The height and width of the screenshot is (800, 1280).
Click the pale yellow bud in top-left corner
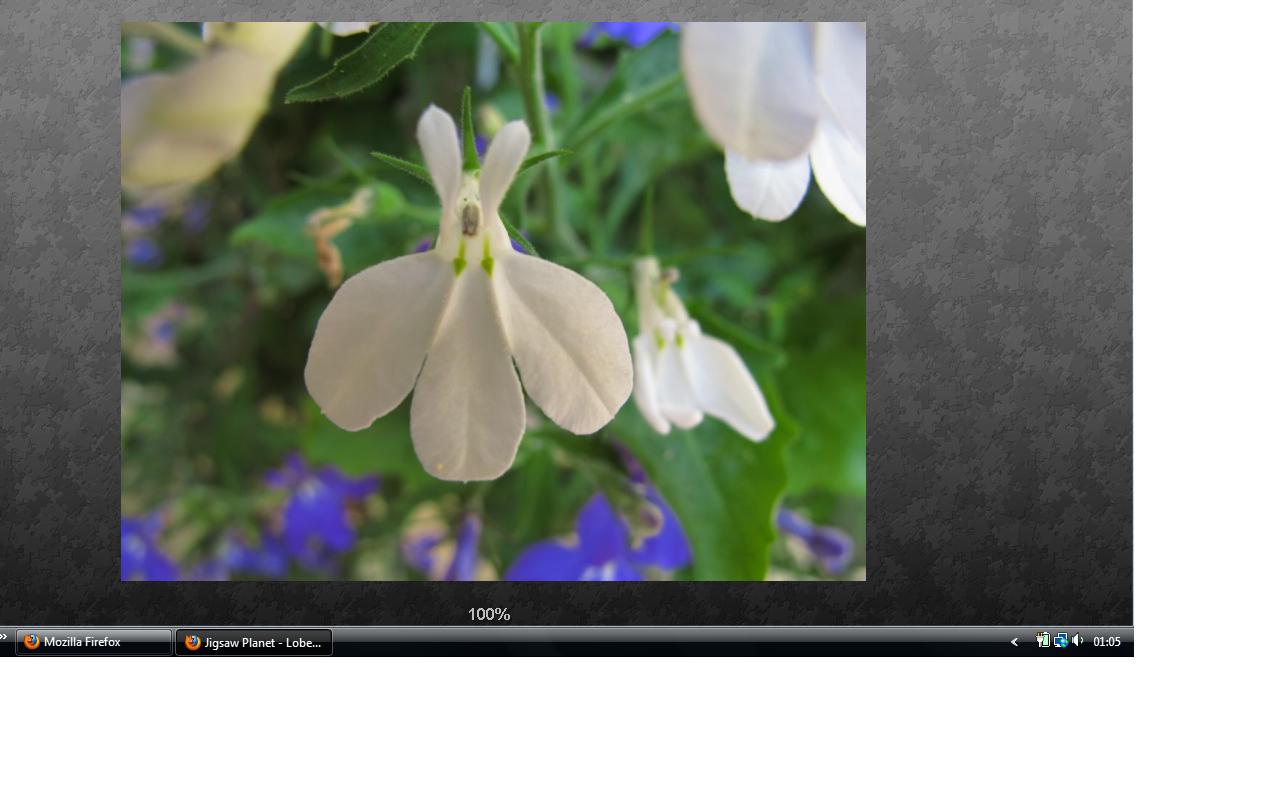click(200, 110)
